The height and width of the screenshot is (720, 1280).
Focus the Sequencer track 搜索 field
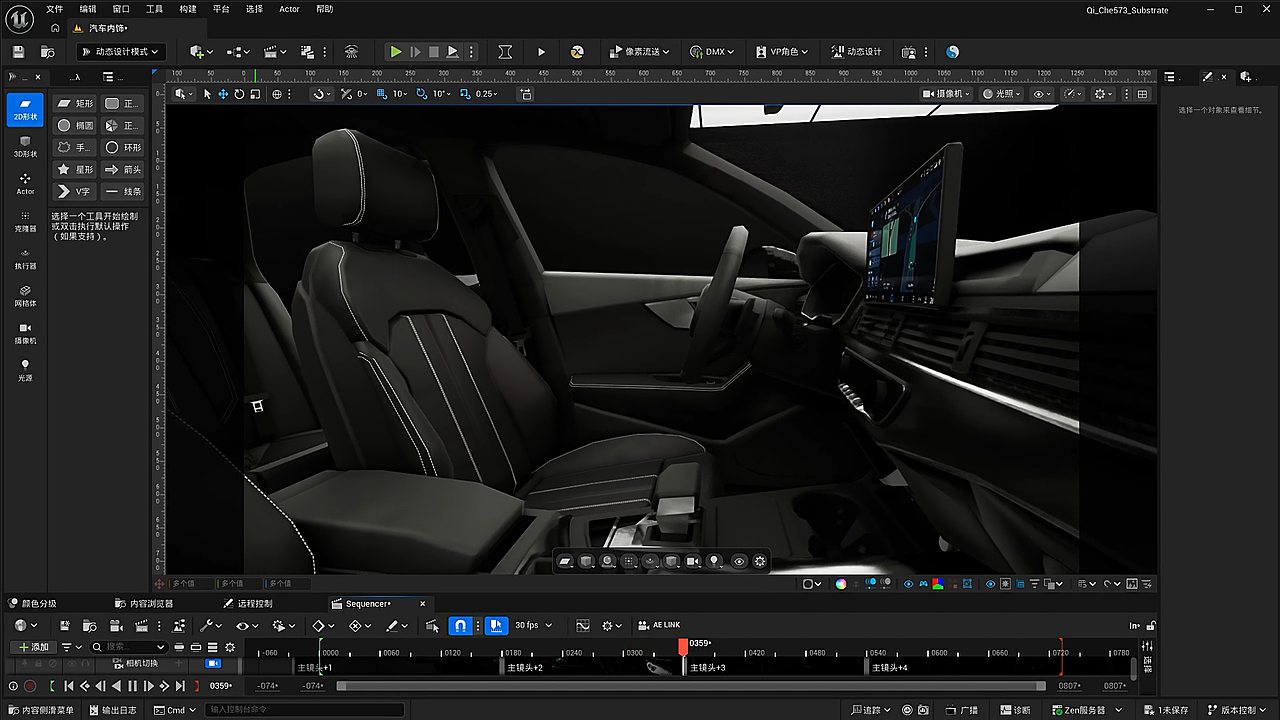[x=128, y=647]
